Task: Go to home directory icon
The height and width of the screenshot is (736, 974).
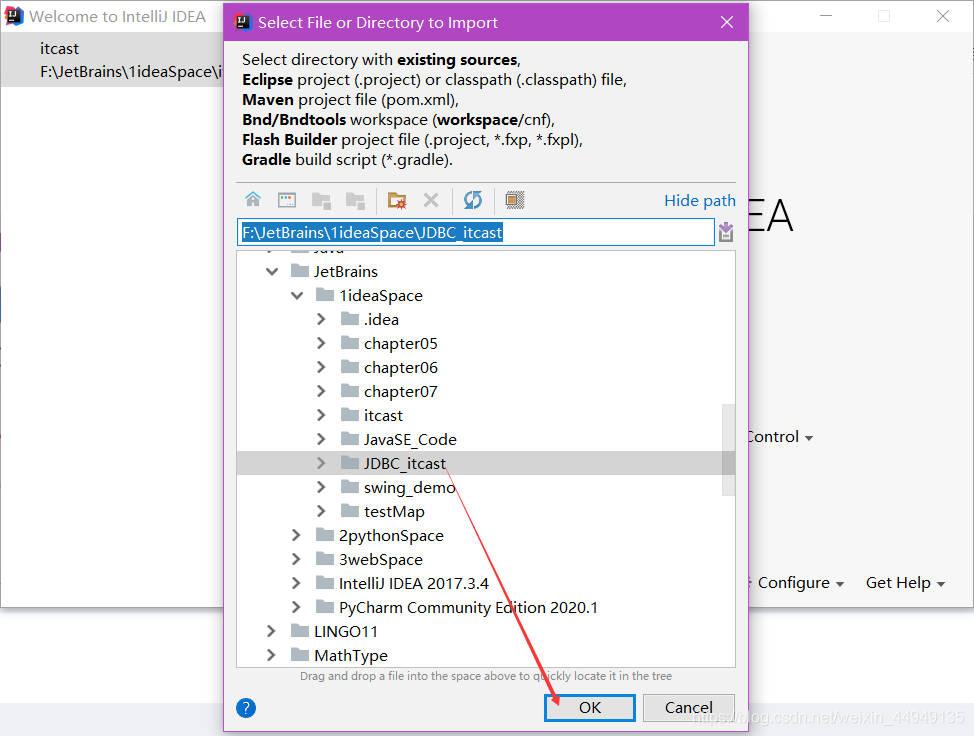Action: point(253,200)
